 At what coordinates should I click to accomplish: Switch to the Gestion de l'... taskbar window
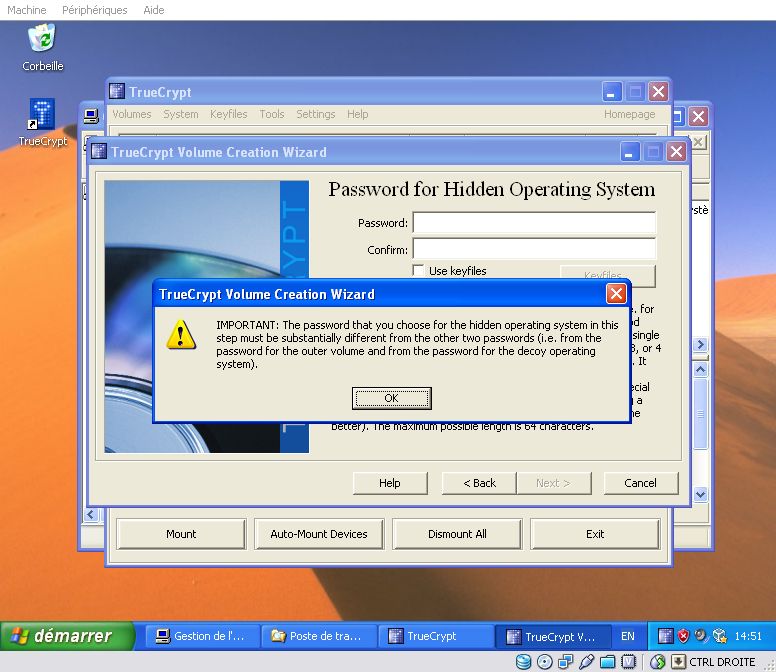point(203,636)
